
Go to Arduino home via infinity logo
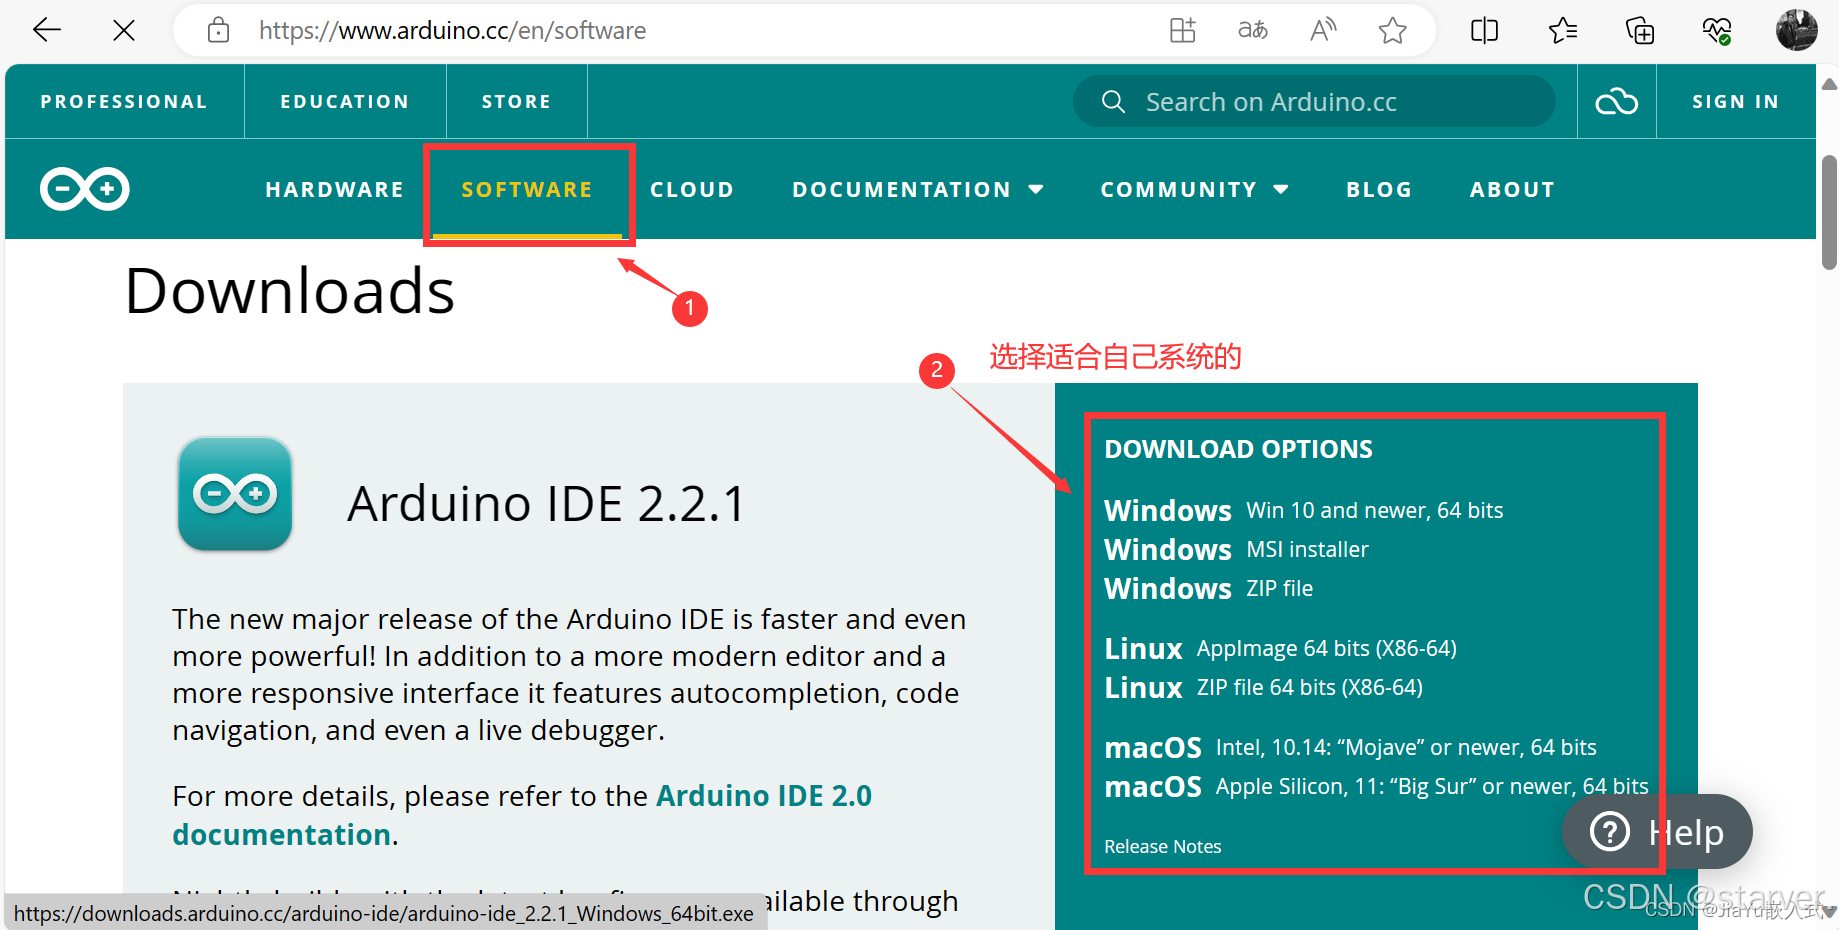tap(85, 189)
